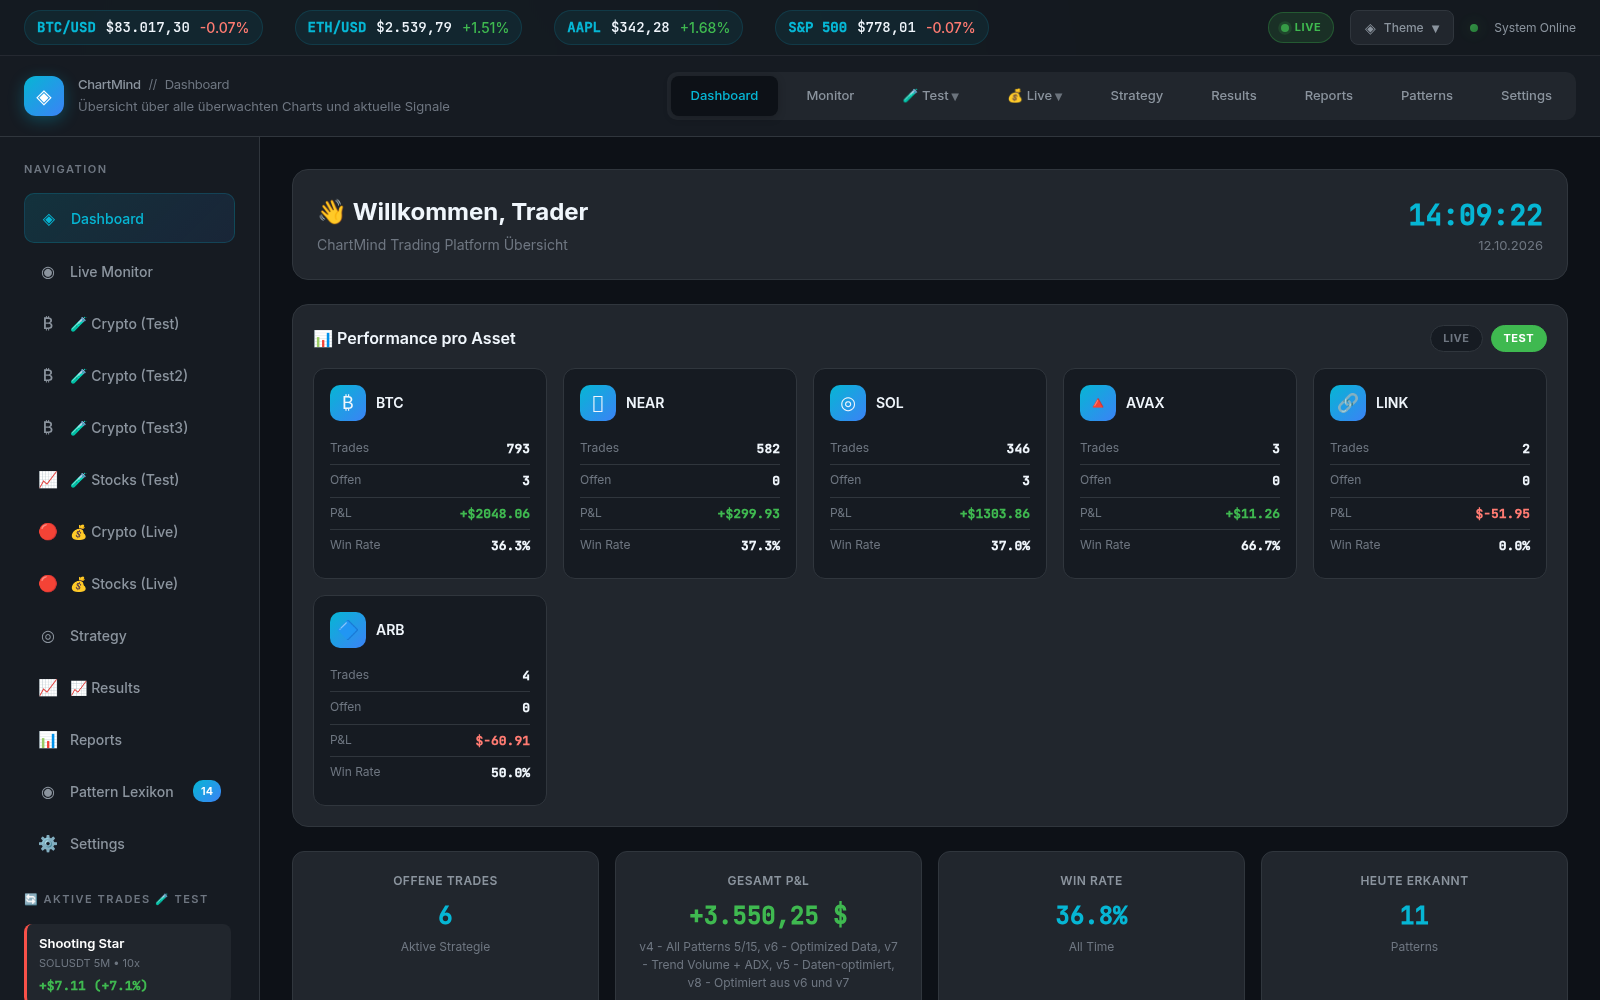This screenshot has width=1600, height=1000.
Task: Click the red dot beside Stocks (Live)
Action: (48, 584)
